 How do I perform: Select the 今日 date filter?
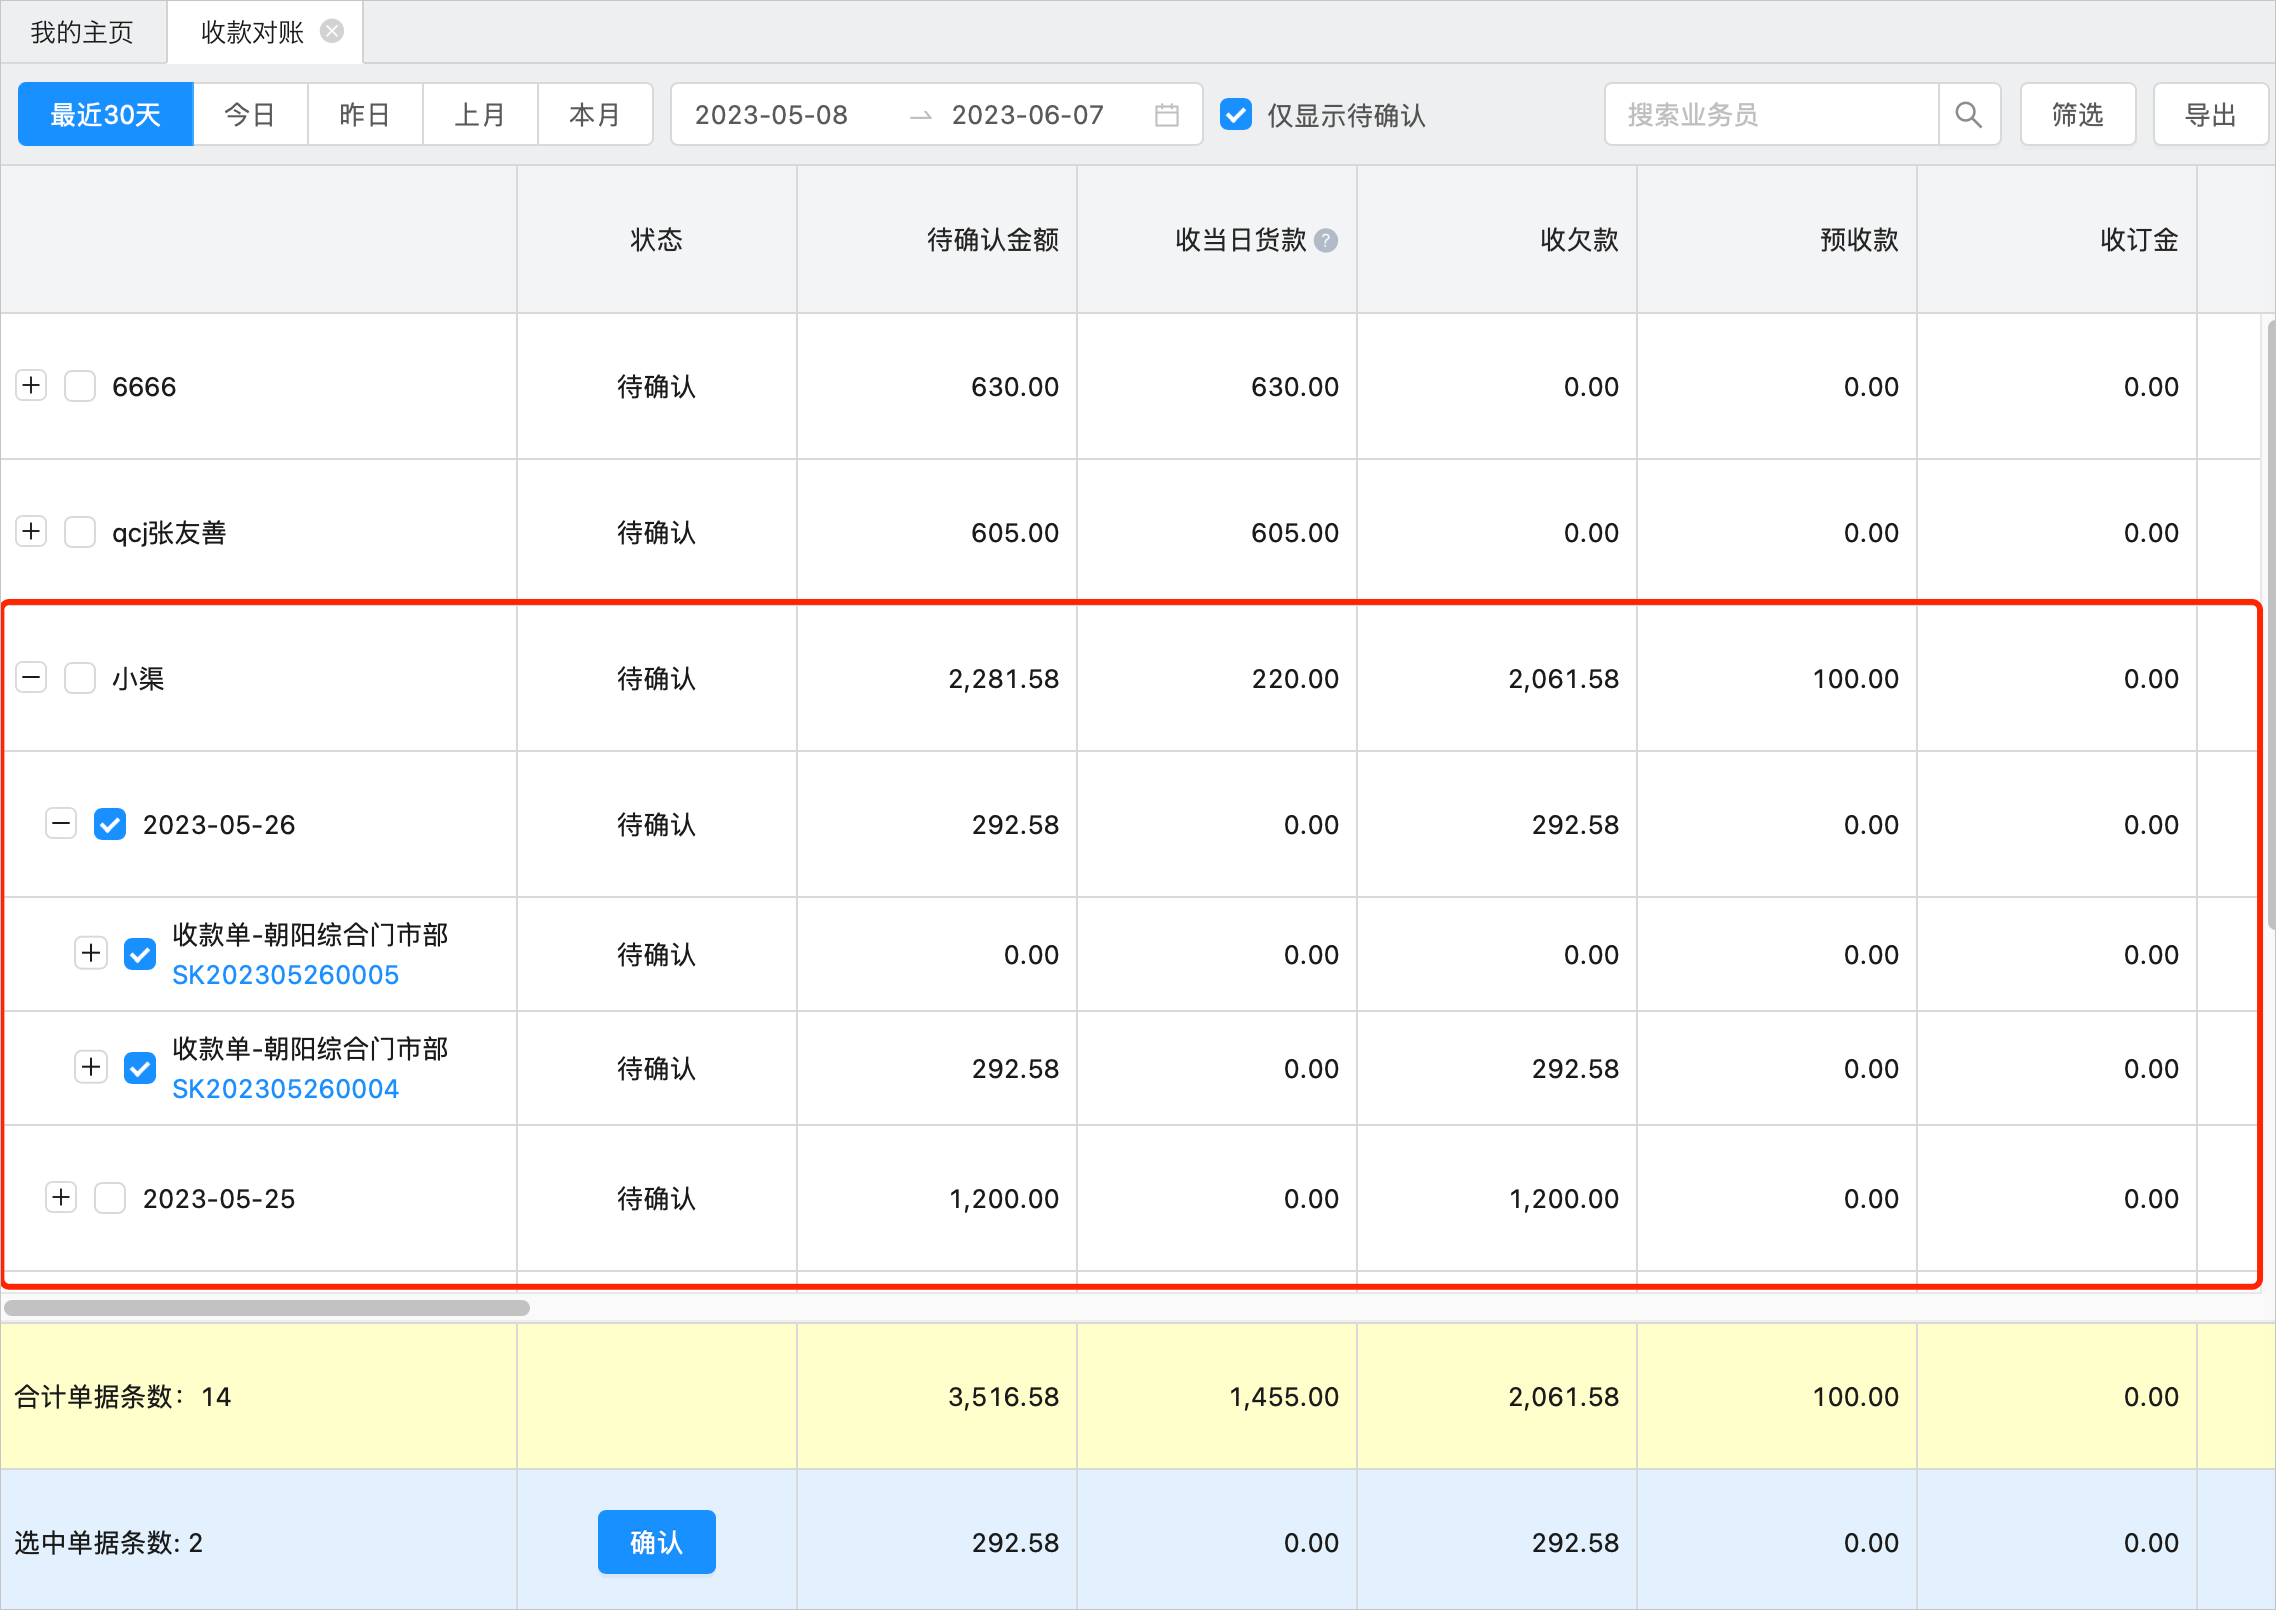pyautogui.click(x=250, y=115)
